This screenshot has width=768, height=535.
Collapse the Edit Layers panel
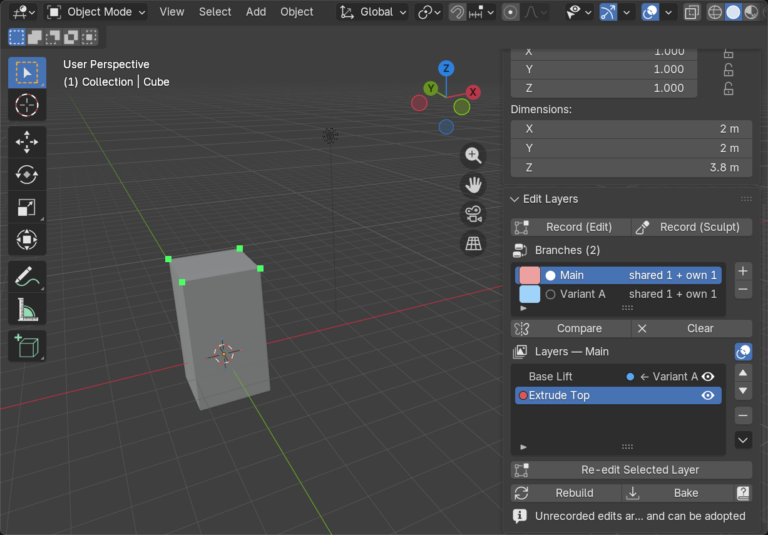click(514, 199)
